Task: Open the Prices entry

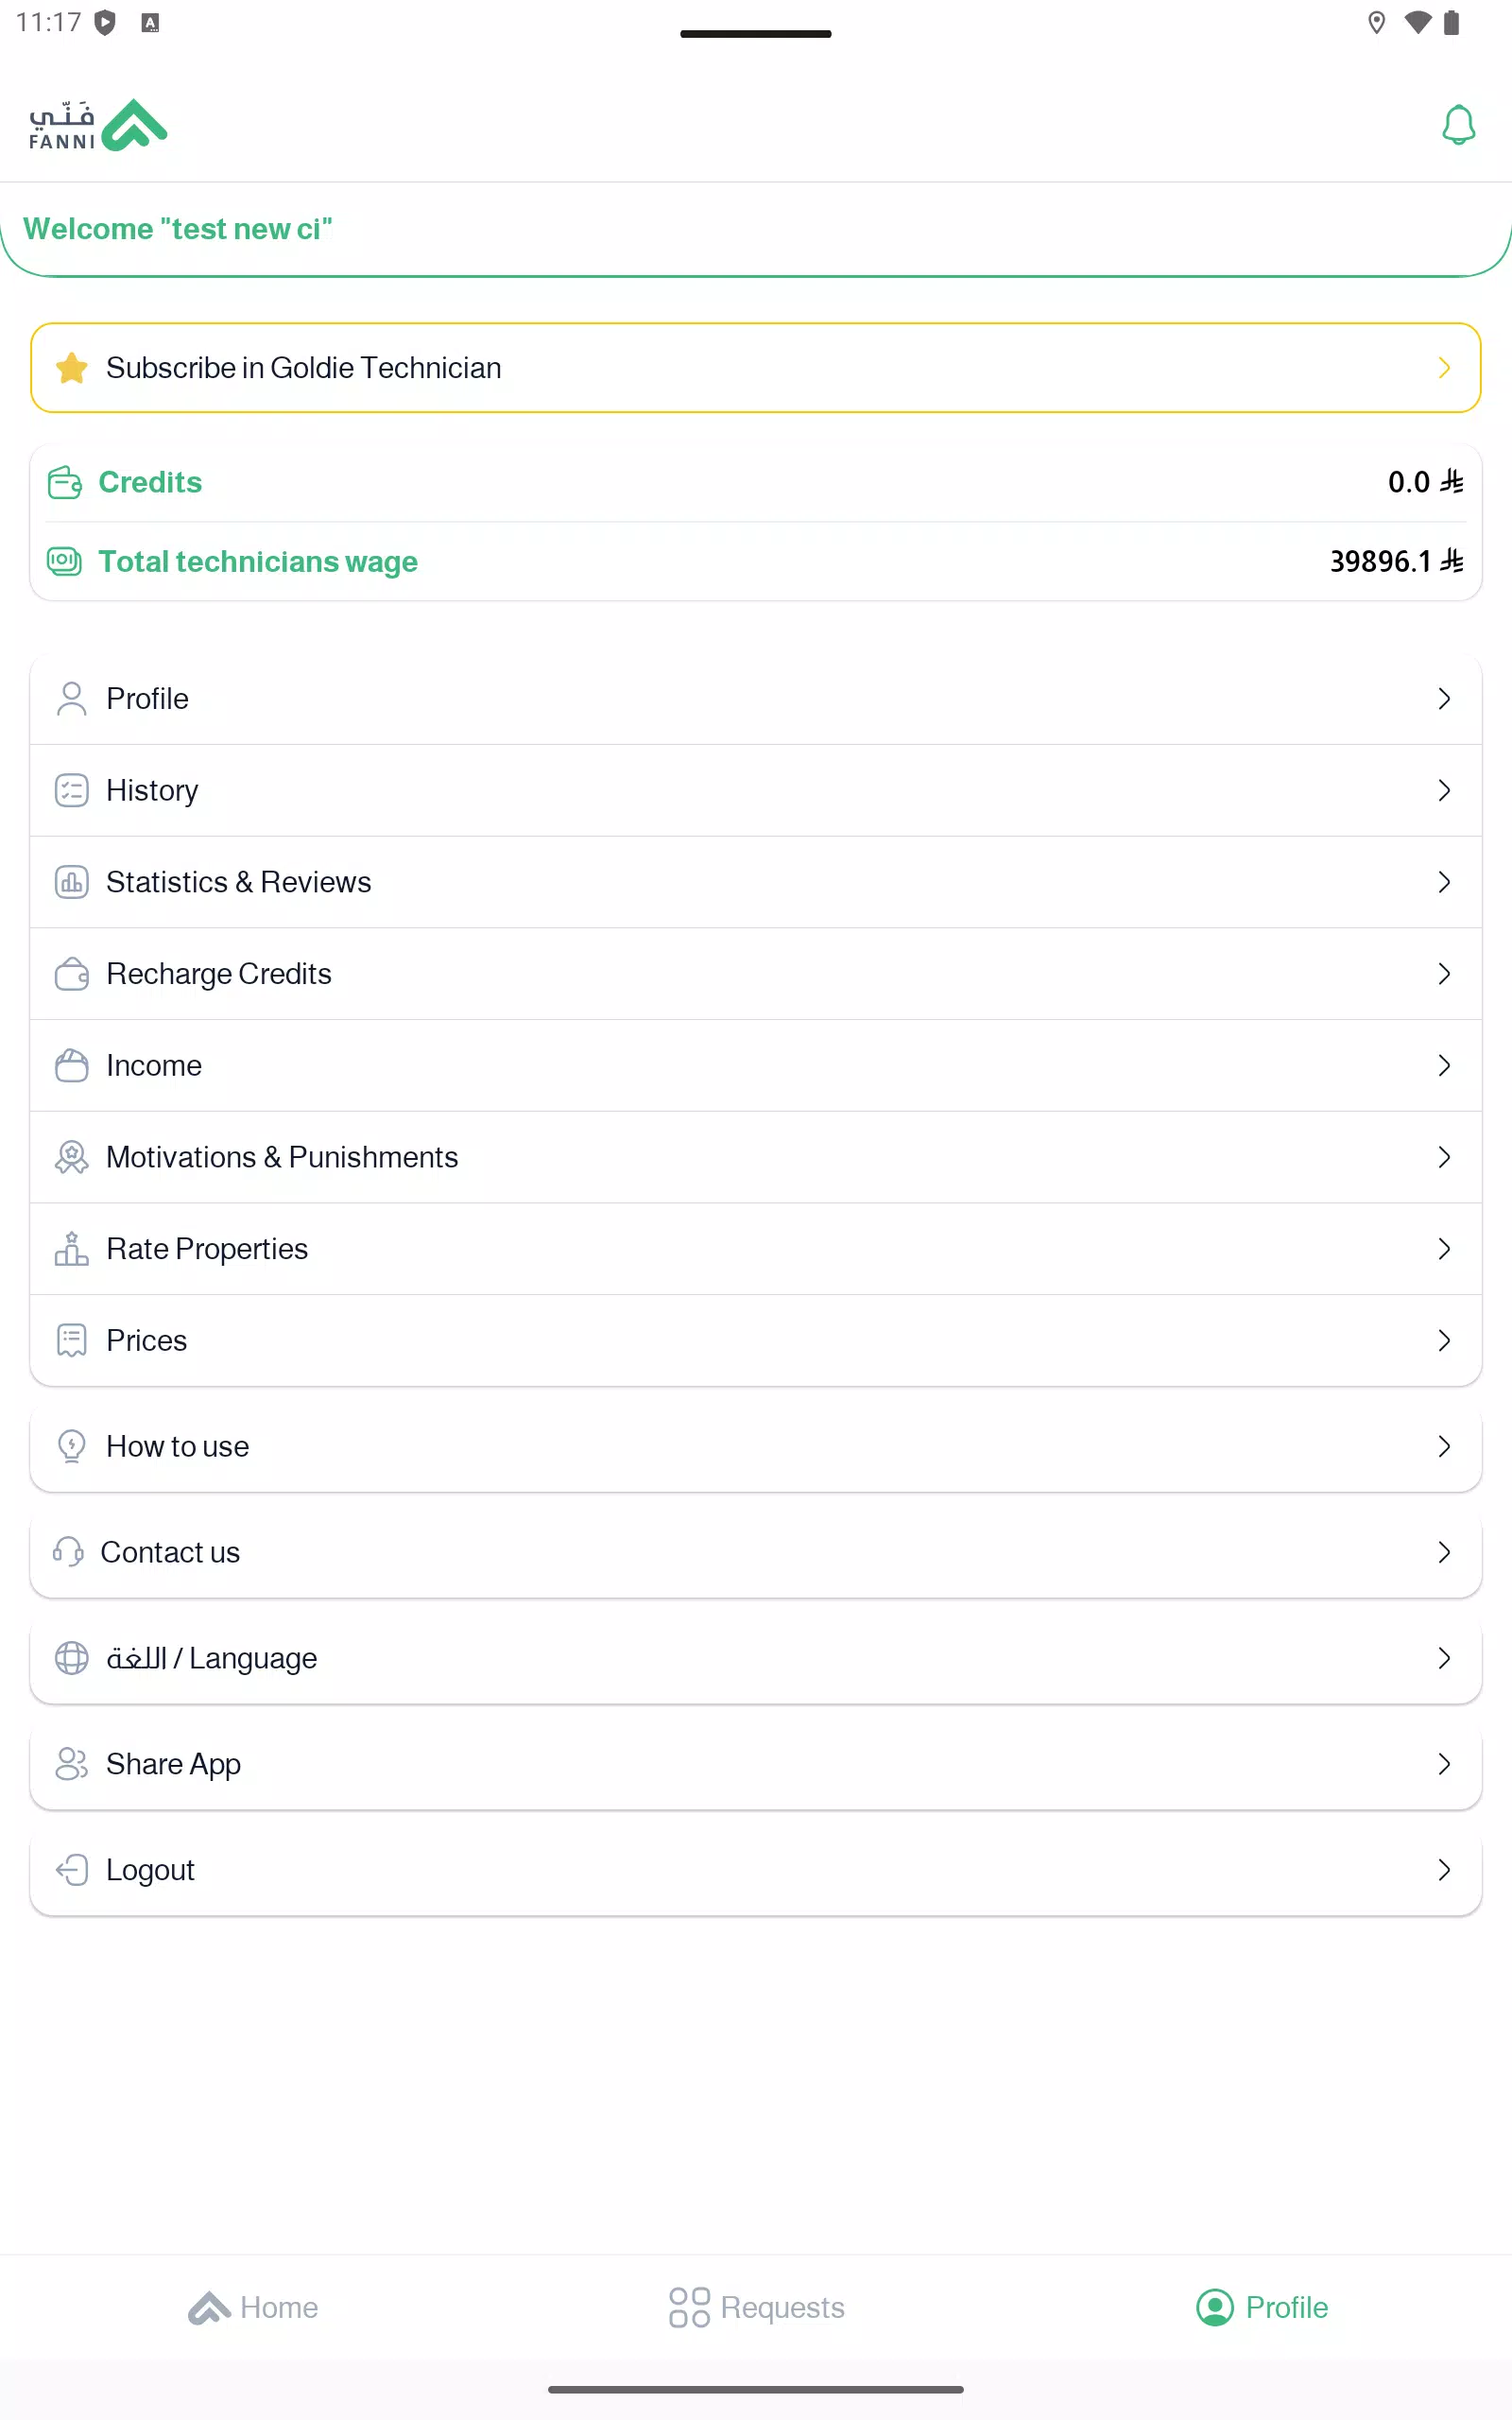Action: tap(756, 1341)
